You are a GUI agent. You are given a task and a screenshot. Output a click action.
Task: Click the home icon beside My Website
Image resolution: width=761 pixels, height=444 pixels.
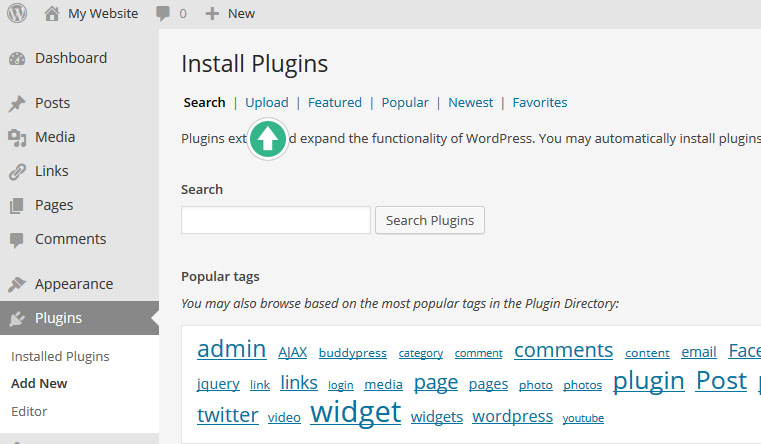(52, 13)
